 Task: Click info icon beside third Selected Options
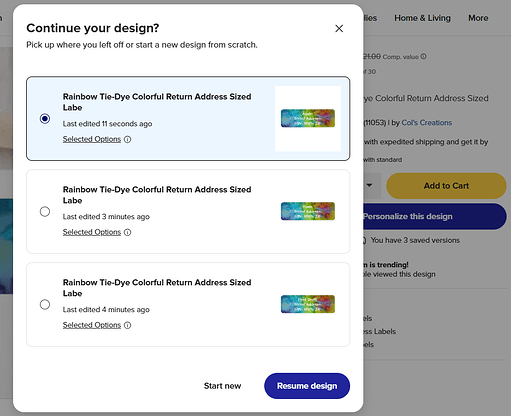(x=127, y=325)
